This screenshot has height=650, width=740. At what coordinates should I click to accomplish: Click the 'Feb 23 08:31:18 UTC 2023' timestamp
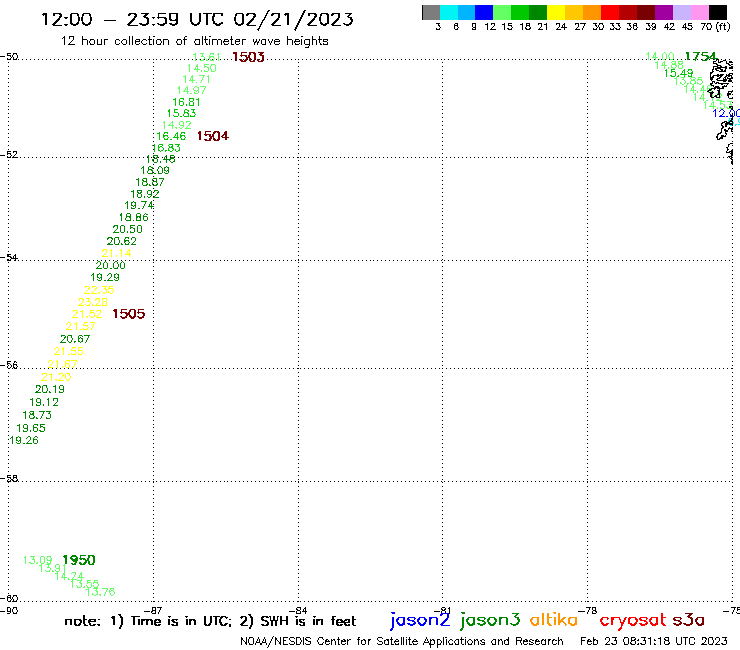point(654,641)
